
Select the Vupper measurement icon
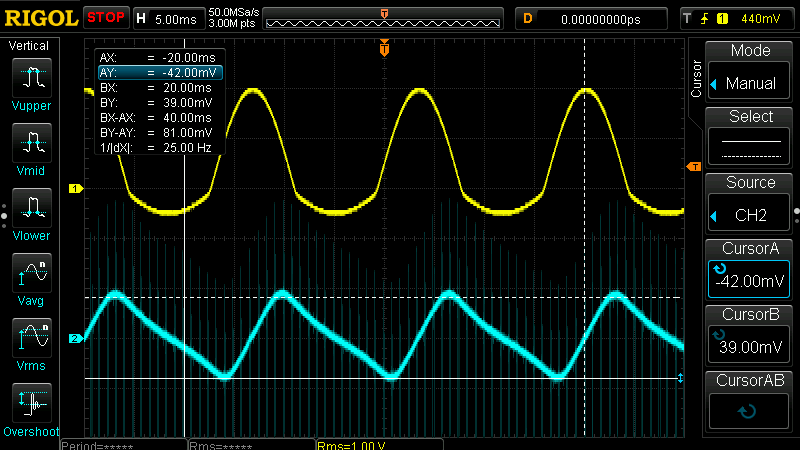(x=33, y=78)
